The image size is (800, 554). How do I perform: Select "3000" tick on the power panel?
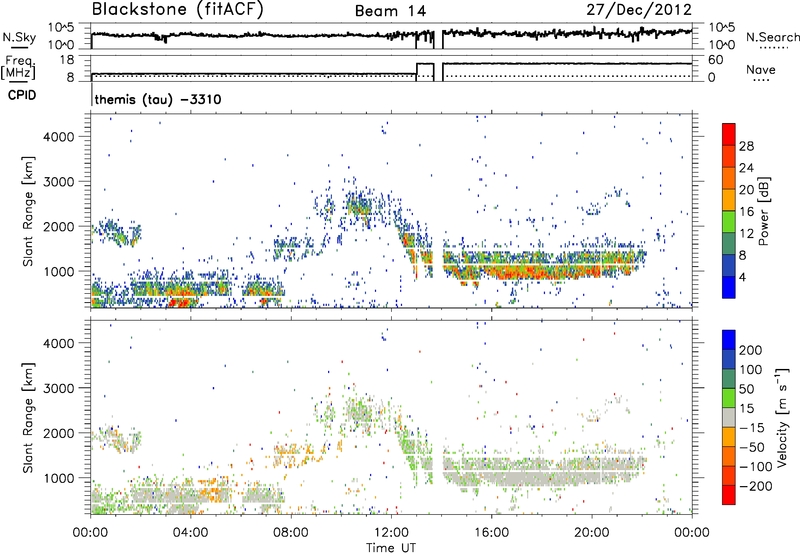coord(58,182)
